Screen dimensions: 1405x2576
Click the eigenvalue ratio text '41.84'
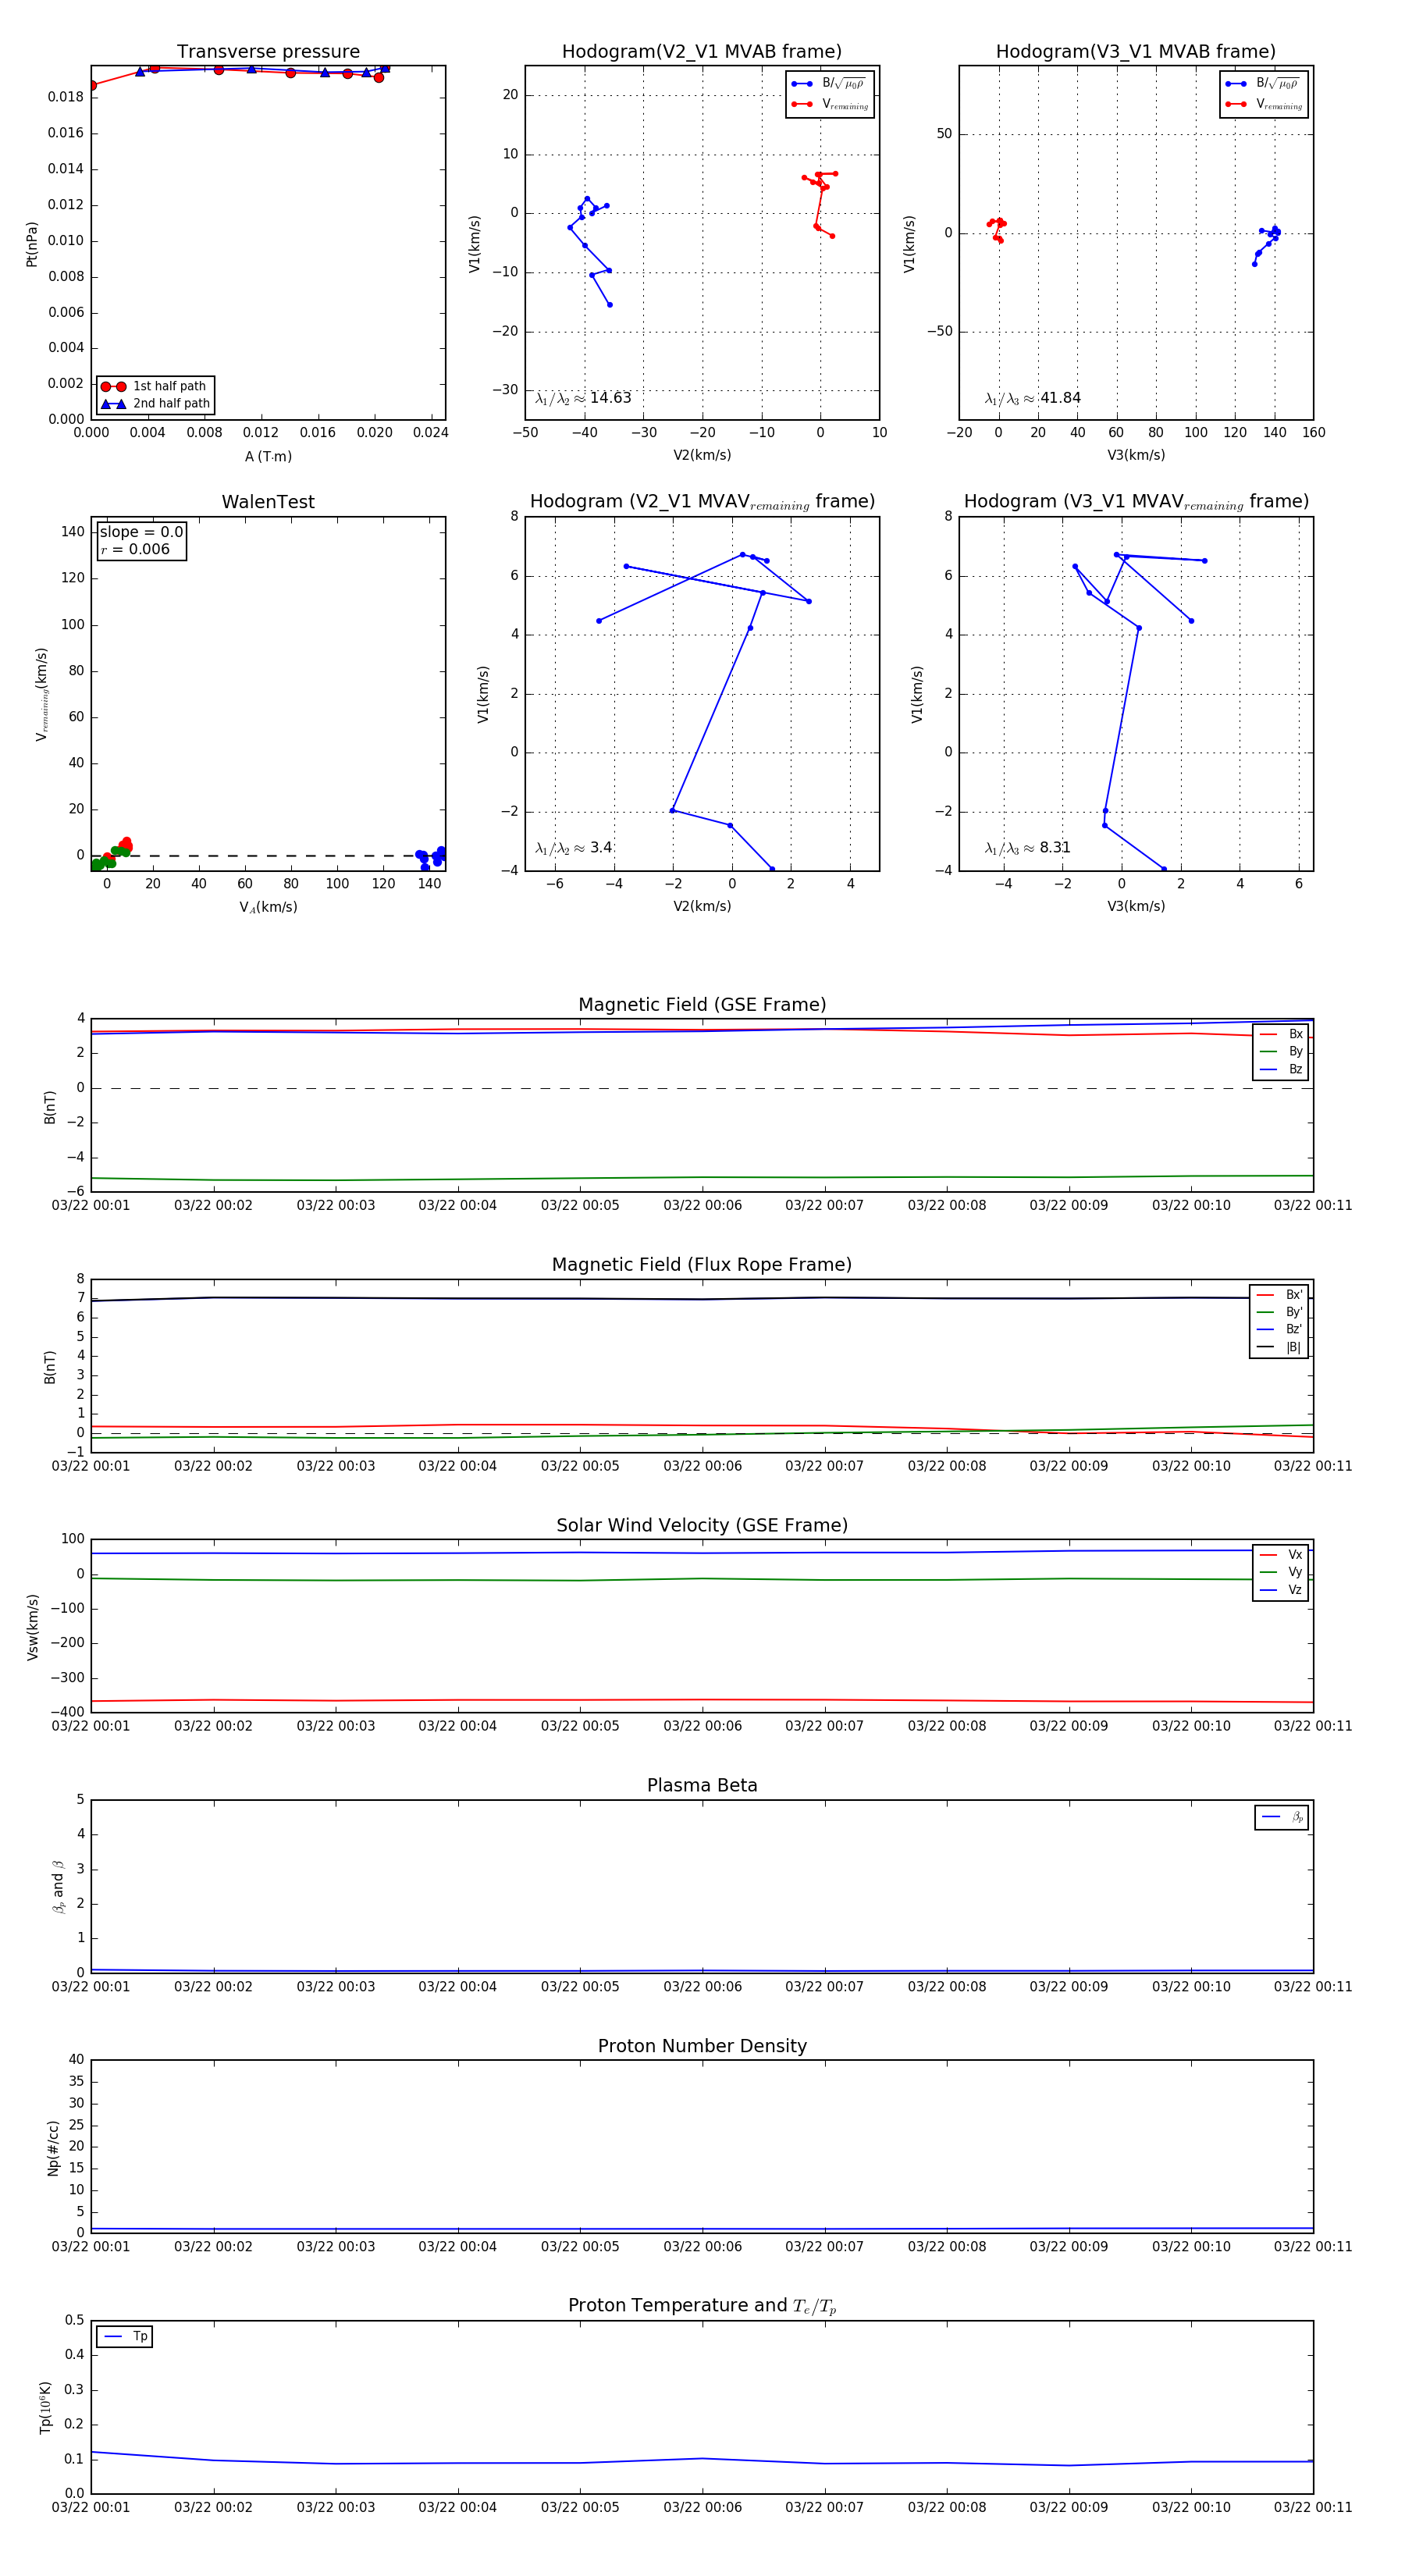click(x=1060, y=398)
